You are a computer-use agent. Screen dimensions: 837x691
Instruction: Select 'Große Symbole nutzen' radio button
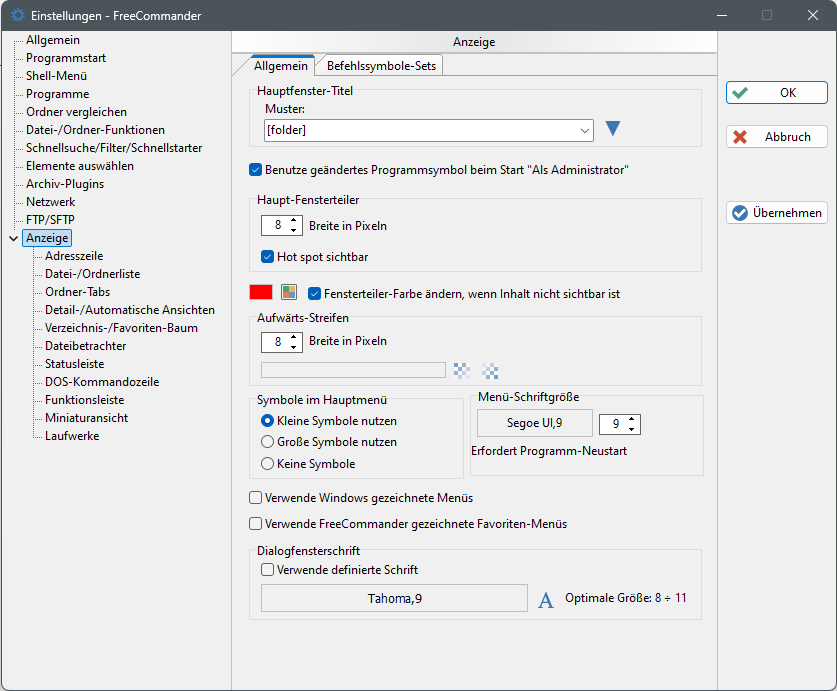(268, 442)
